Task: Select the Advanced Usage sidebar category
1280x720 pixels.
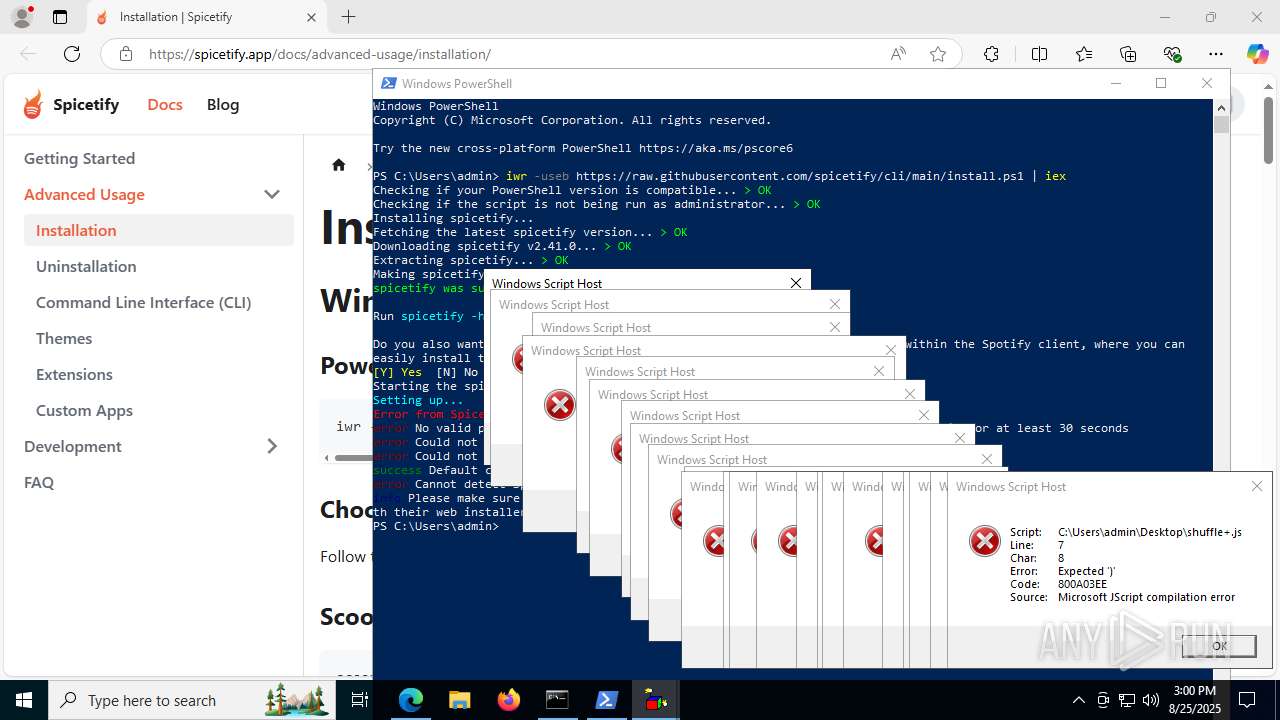Action: click(x=84, y=194)
